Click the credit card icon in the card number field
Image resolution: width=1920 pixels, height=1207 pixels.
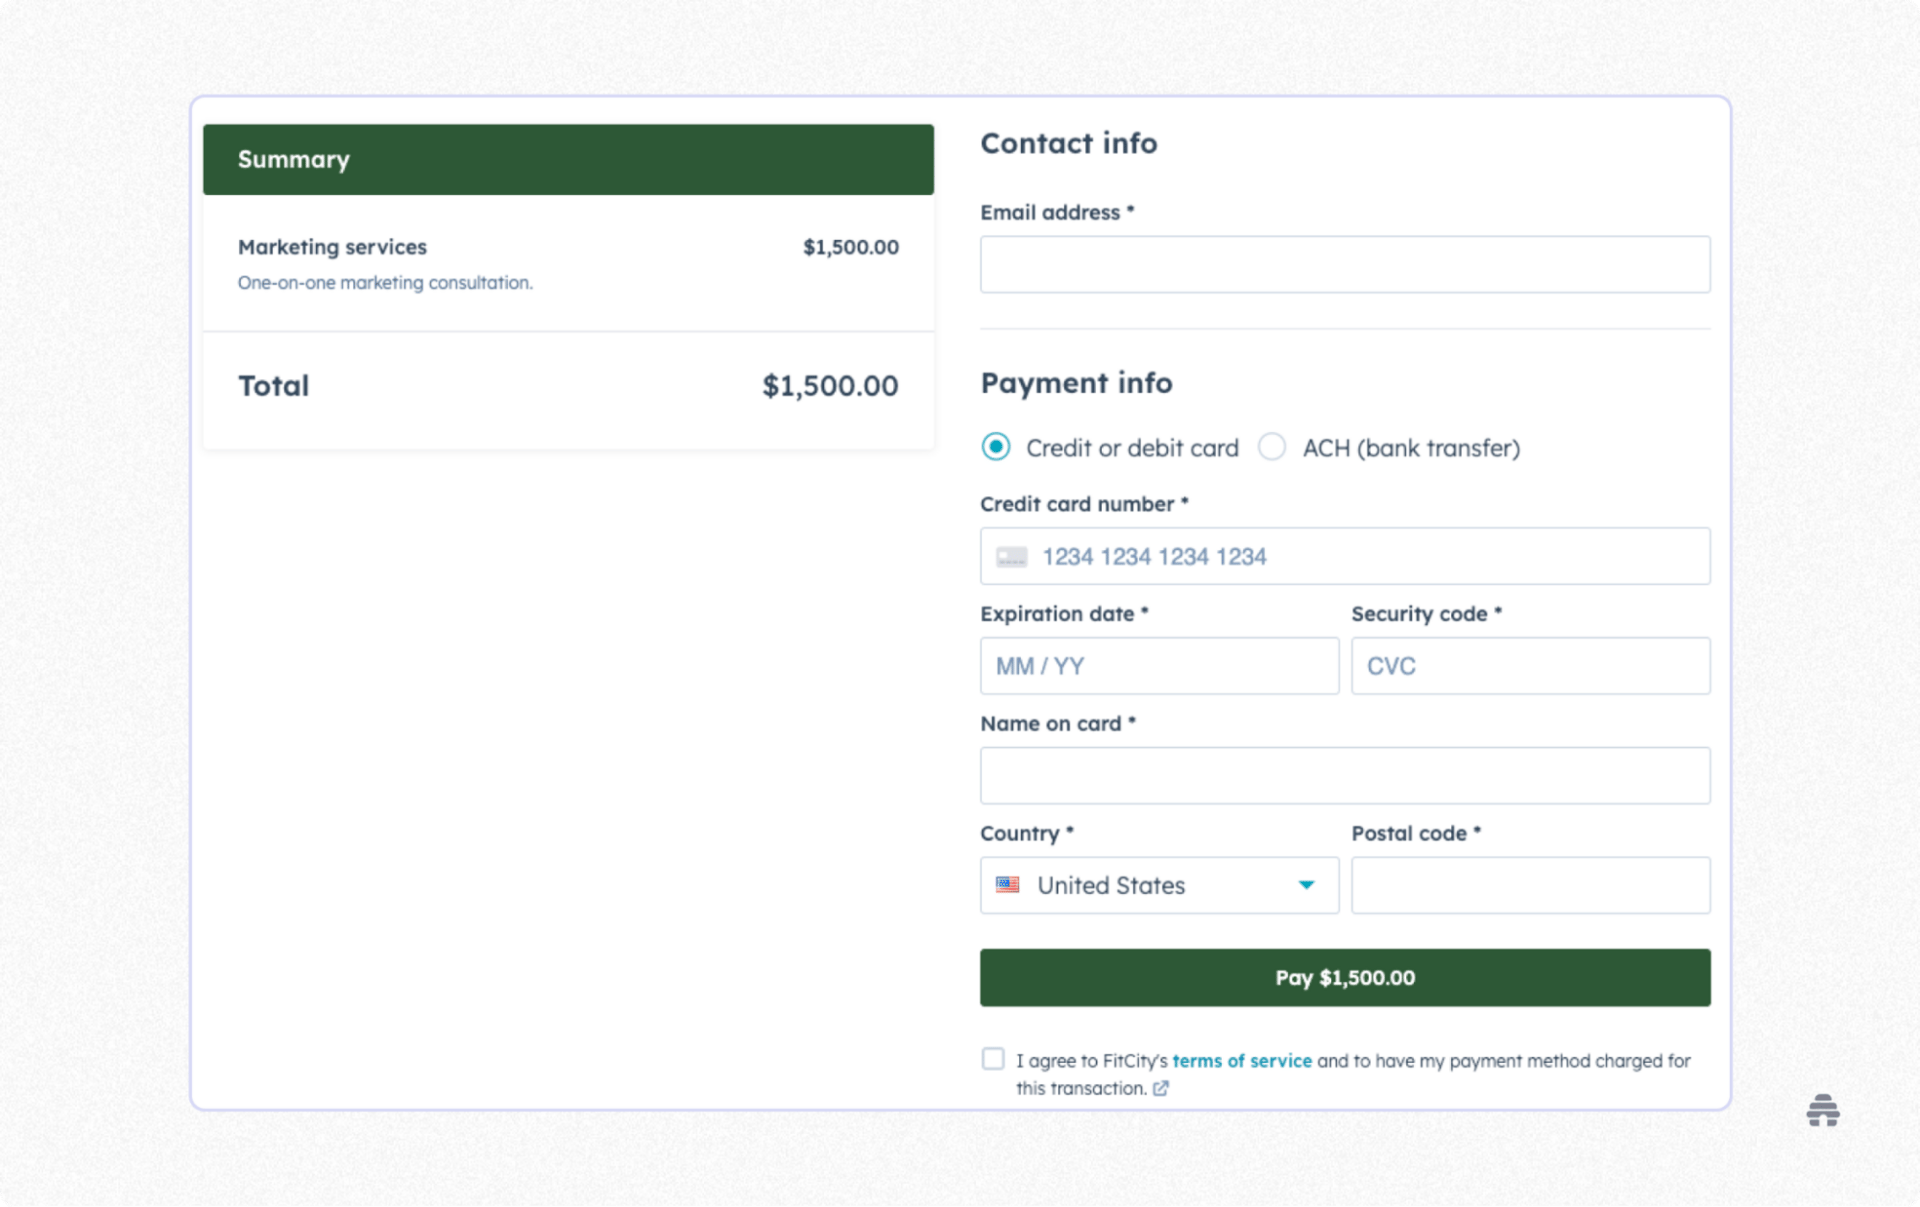1011,556
